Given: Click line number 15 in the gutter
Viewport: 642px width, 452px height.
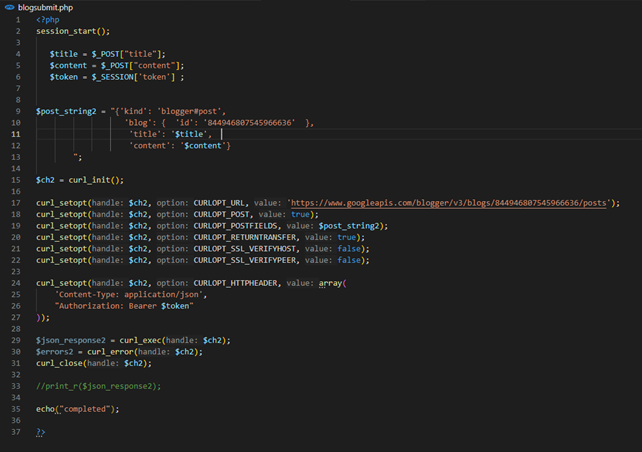Looking at the screenshot, I should click(x=18, y=180).
